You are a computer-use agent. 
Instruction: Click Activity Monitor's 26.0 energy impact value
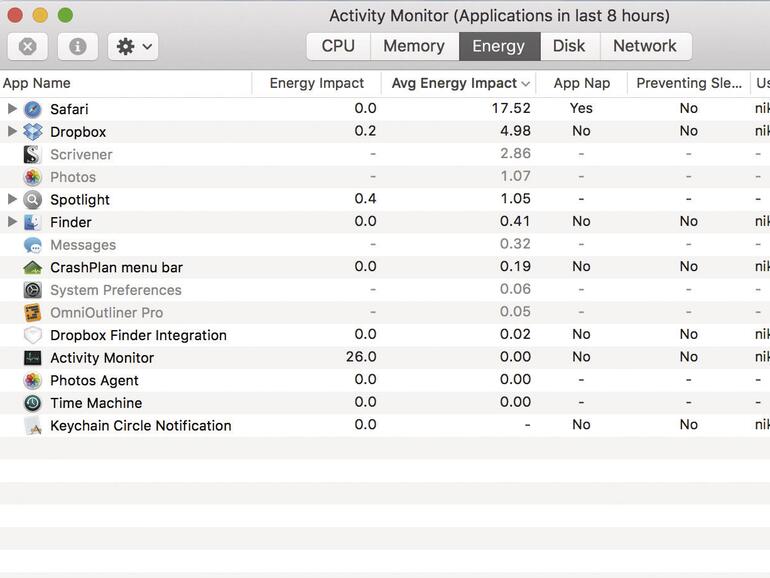(x=361, y=357)
